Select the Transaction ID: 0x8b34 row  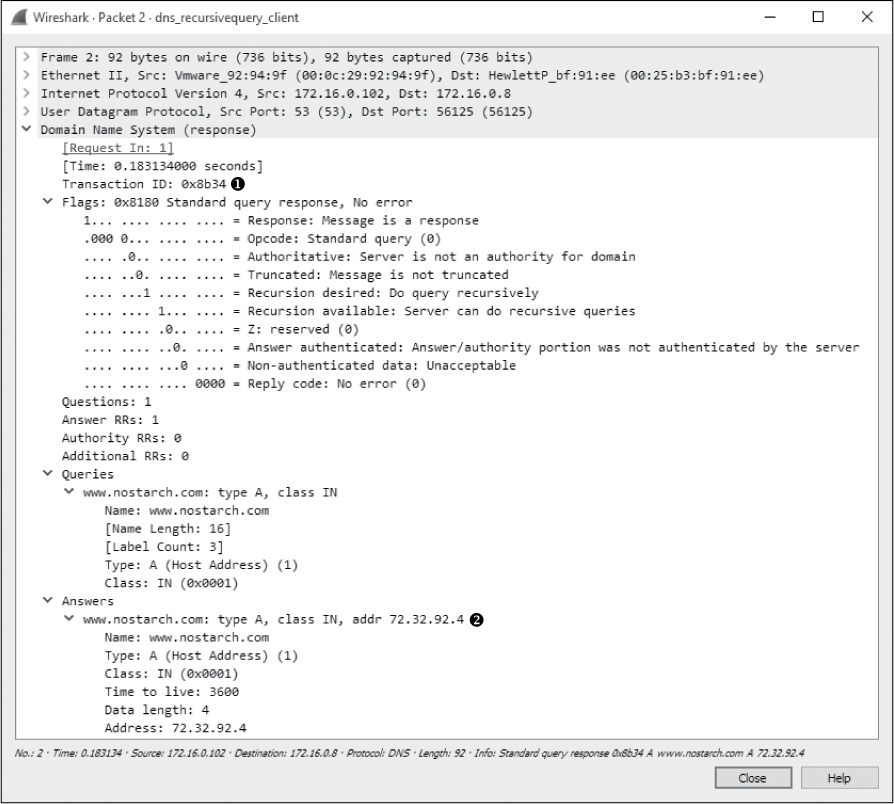click(144, 184)
